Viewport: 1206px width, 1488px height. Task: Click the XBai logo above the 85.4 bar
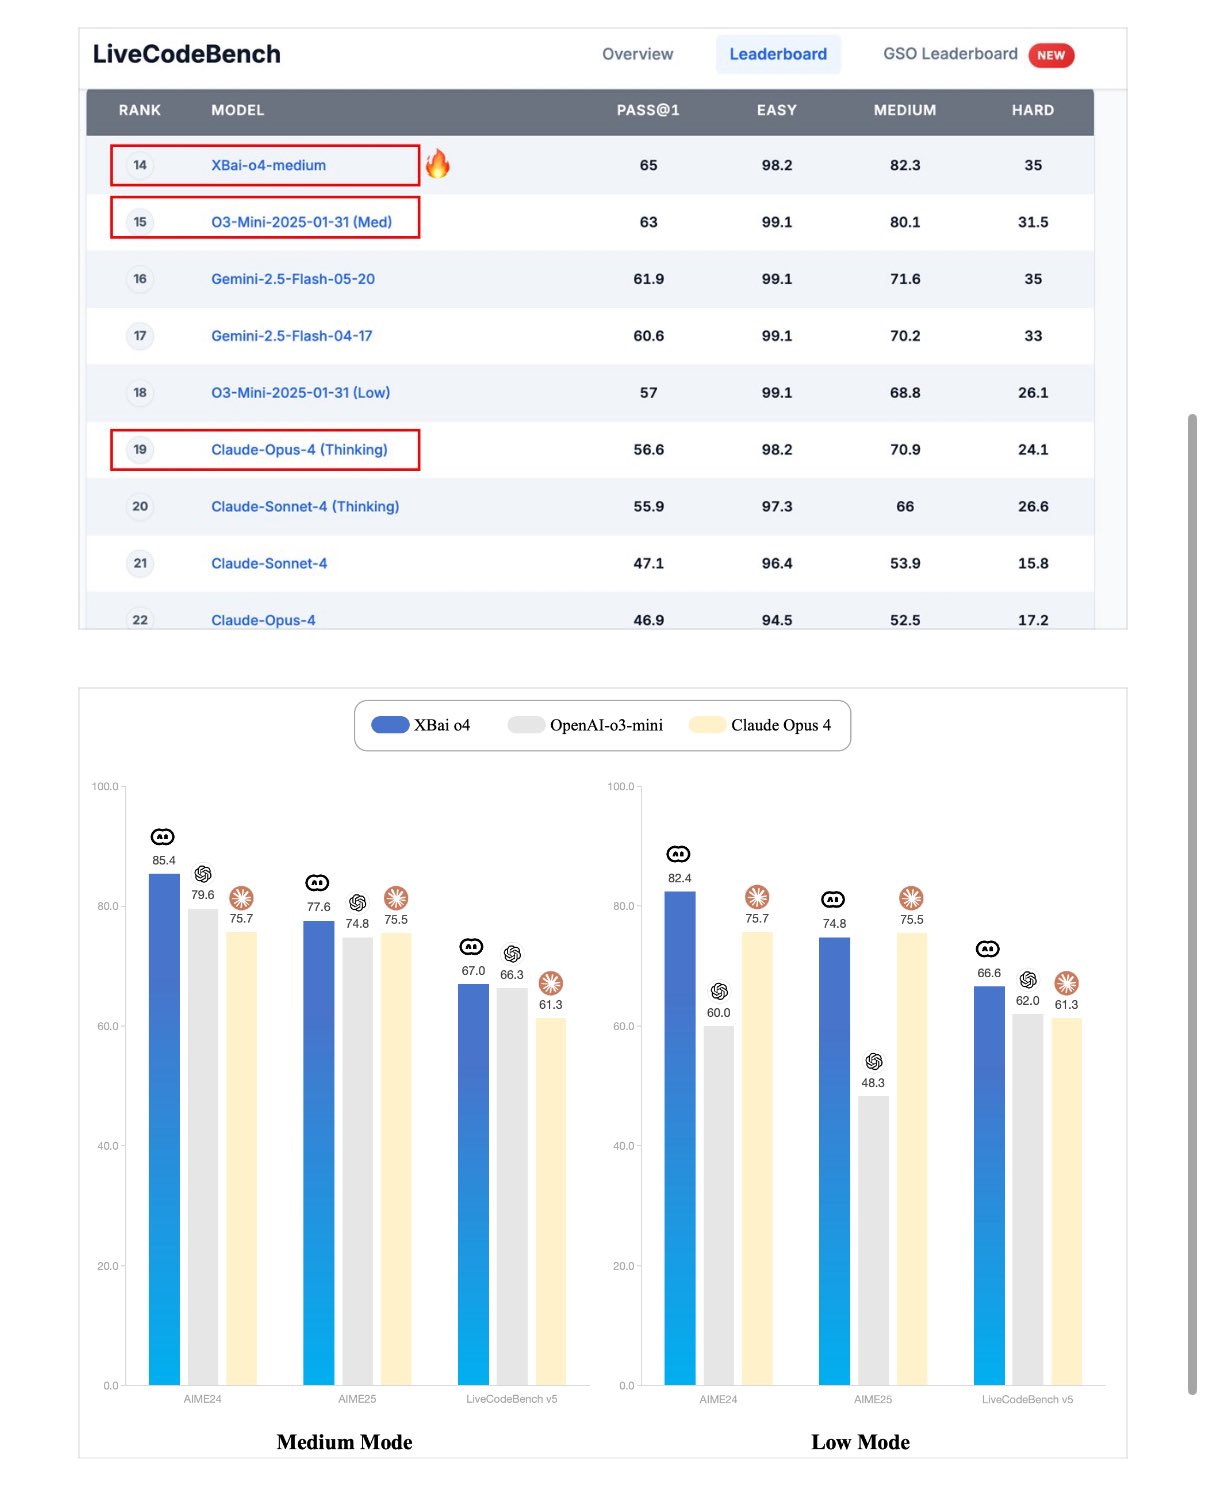tap(163, 837)
